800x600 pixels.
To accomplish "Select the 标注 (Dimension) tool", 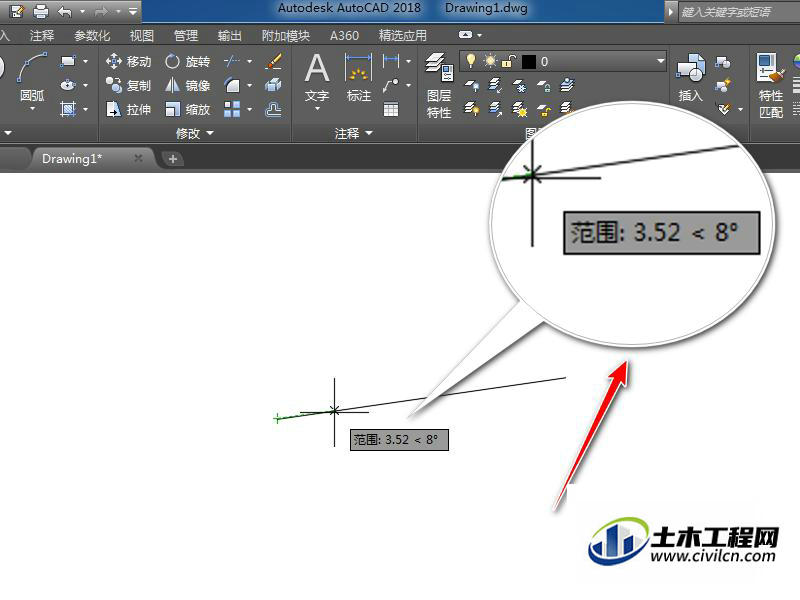I will 358,78.
